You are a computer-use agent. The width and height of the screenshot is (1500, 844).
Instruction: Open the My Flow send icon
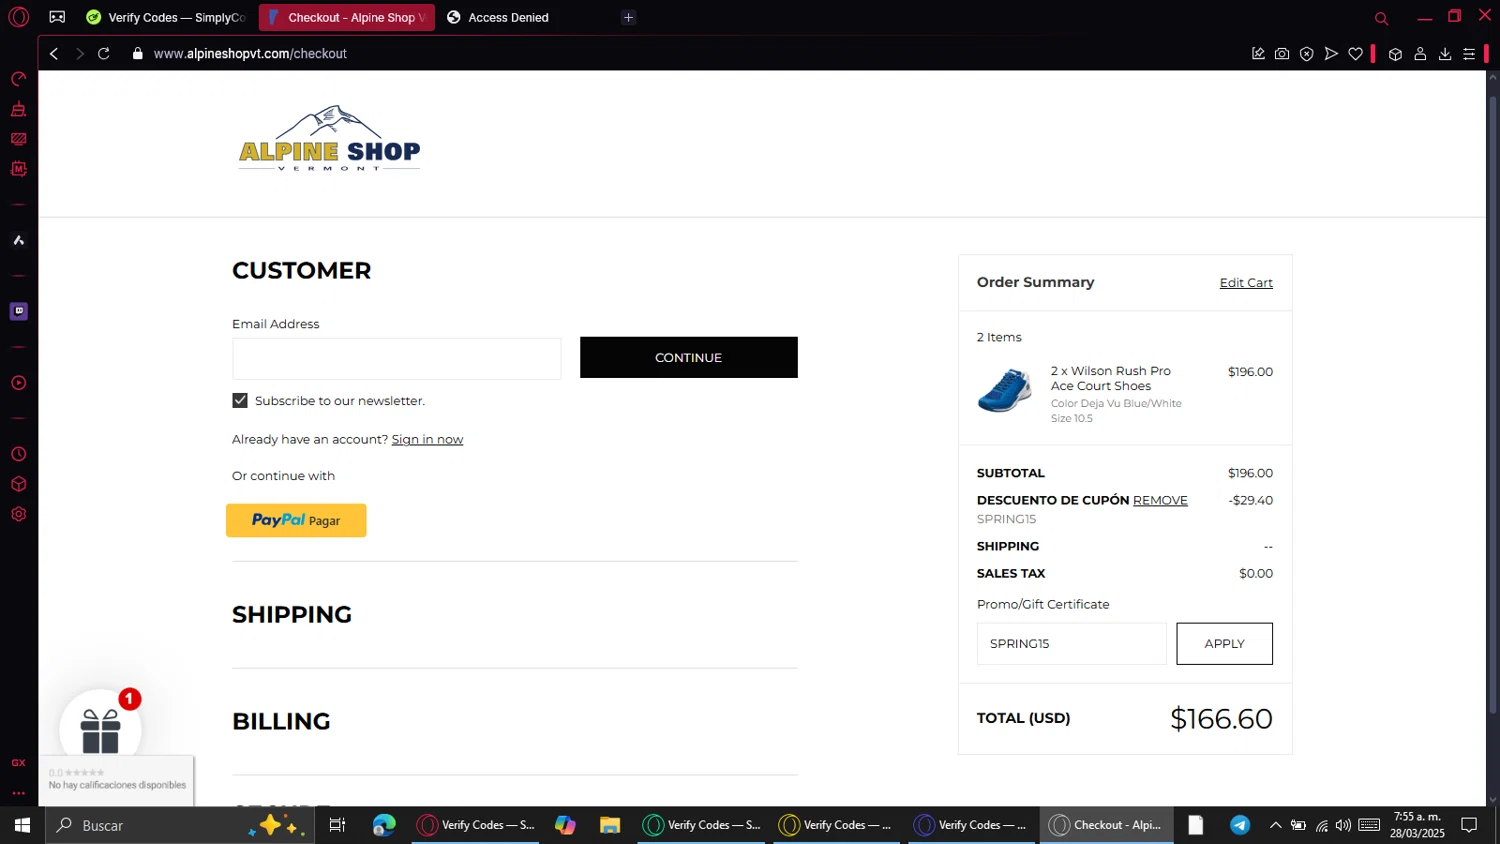[x=1331, y=54]
